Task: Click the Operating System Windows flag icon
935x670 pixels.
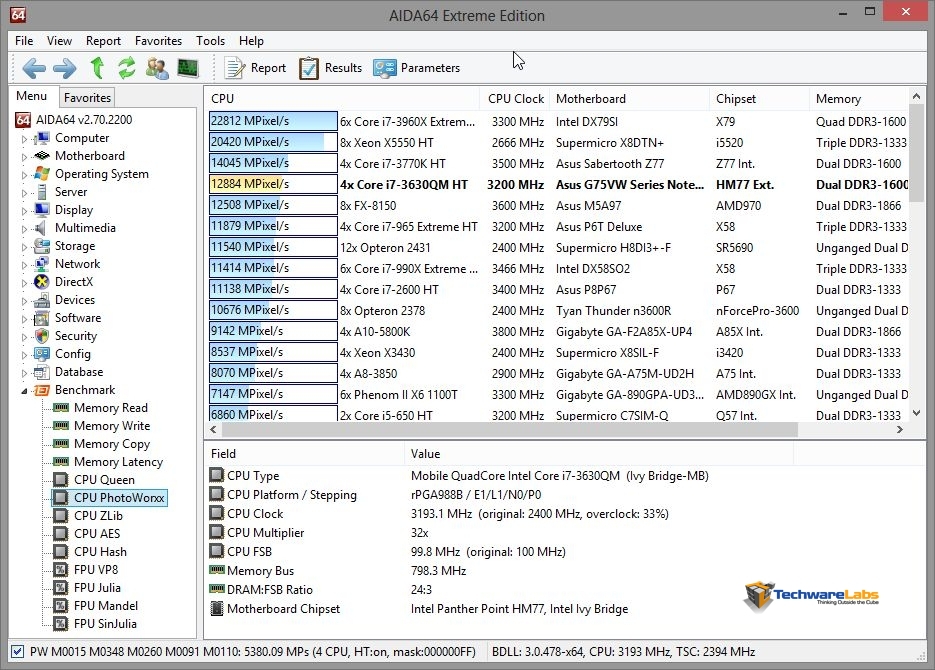Action: point(42,174)
